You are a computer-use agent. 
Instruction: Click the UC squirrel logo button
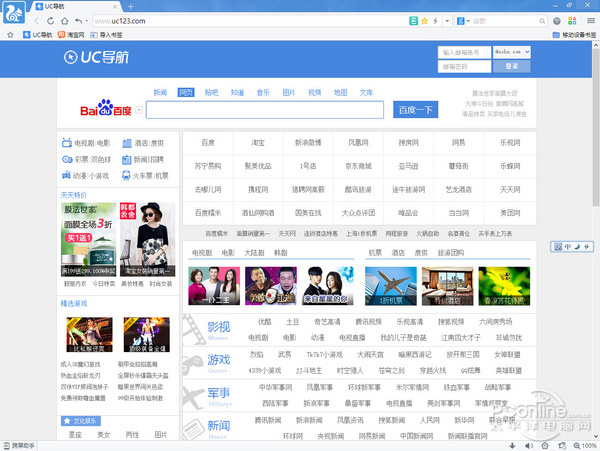click(x=14, y=13)
